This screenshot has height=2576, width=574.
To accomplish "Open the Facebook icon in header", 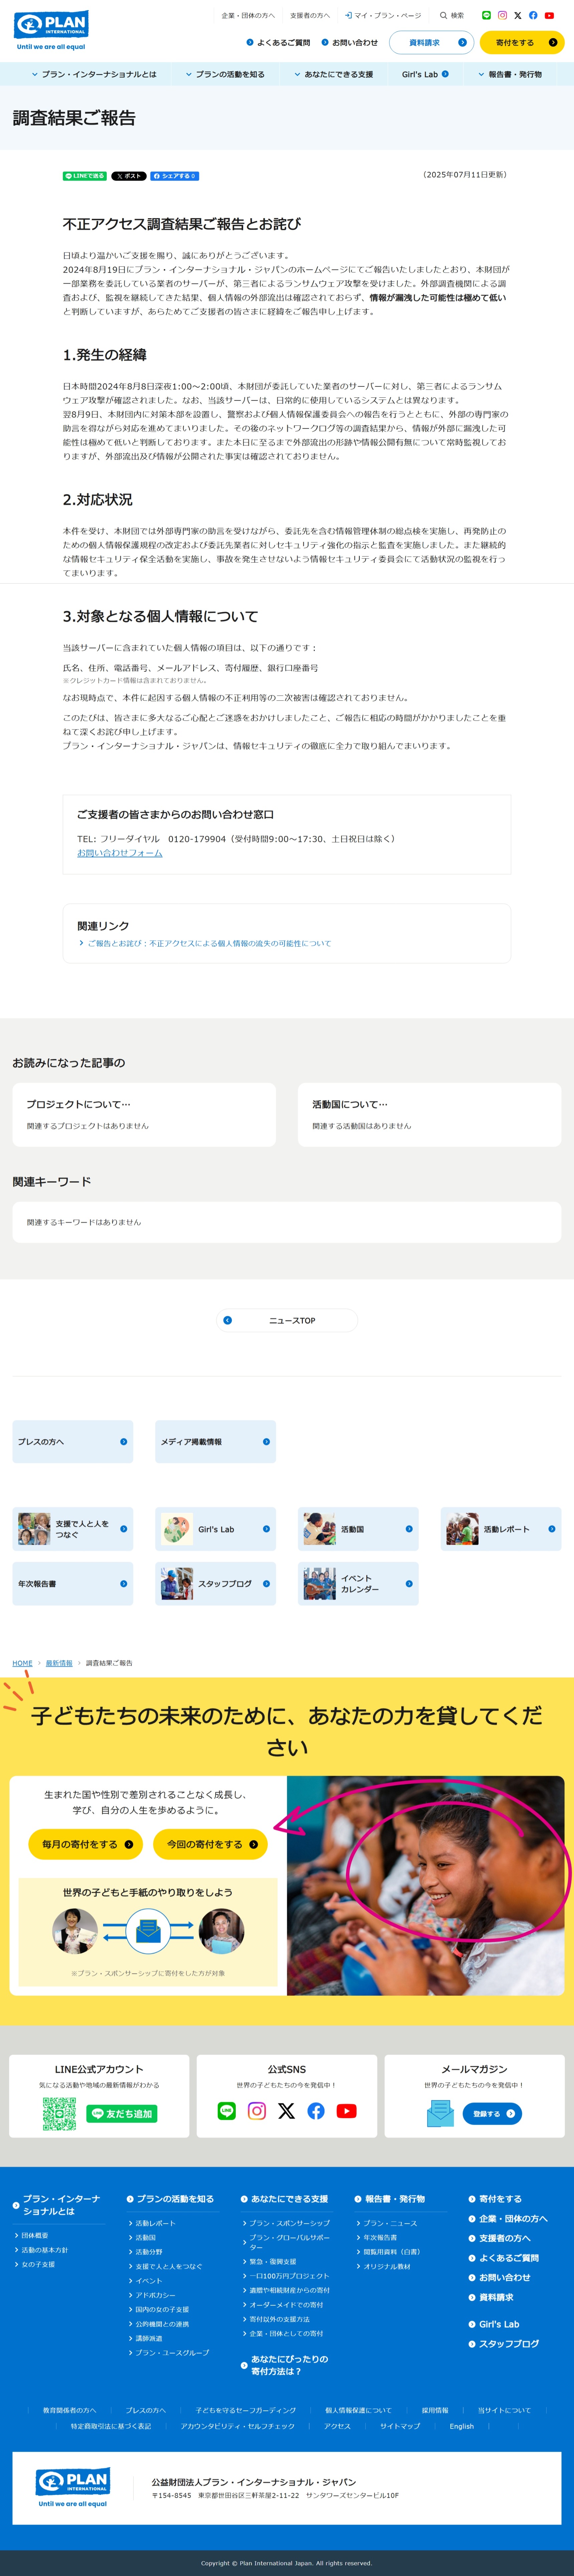I will pos(533,15).
